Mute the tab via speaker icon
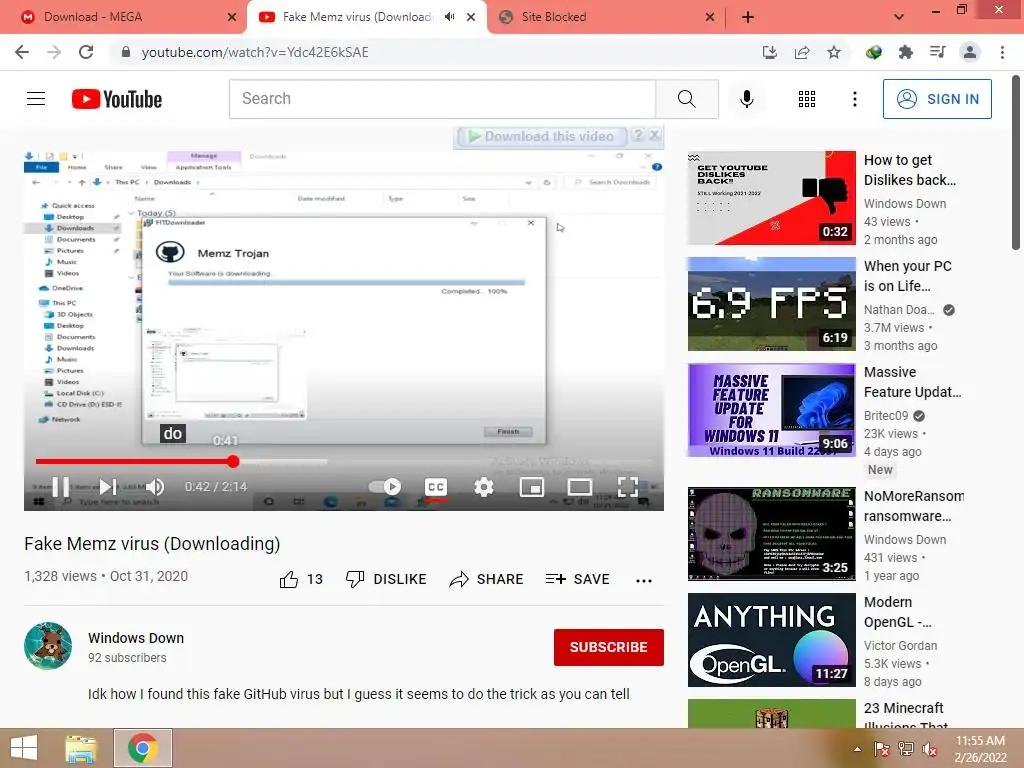Screen dimensions: 1024x768 [x=449, y=17]
